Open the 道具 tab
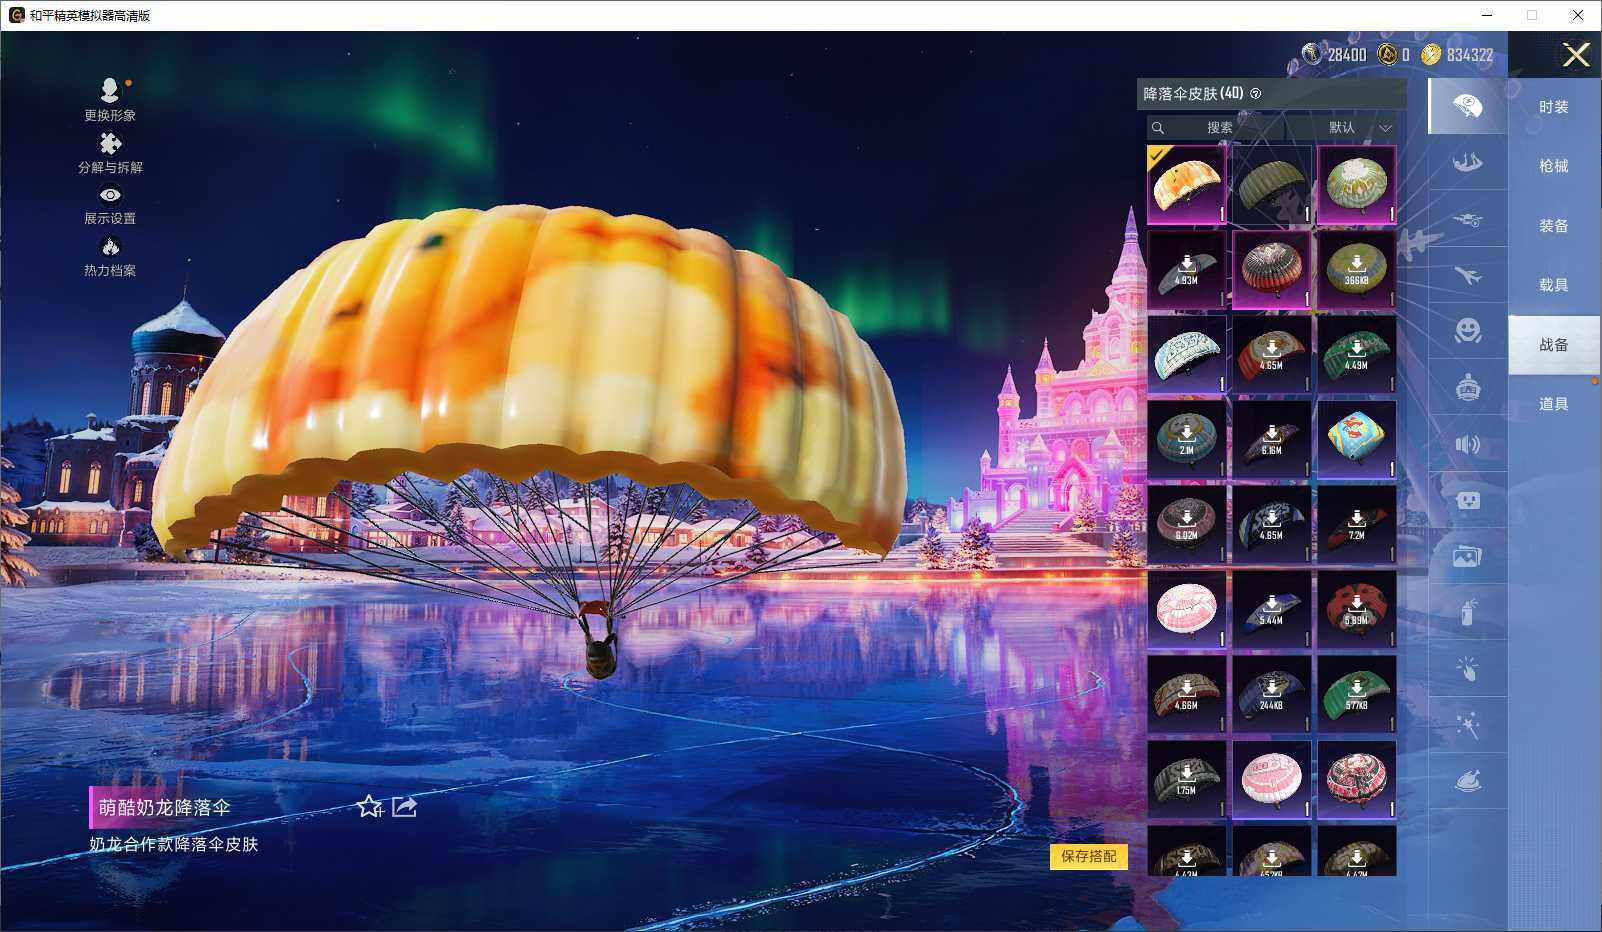Viewport: 1602px width, 932px height. pos(1553,404)
